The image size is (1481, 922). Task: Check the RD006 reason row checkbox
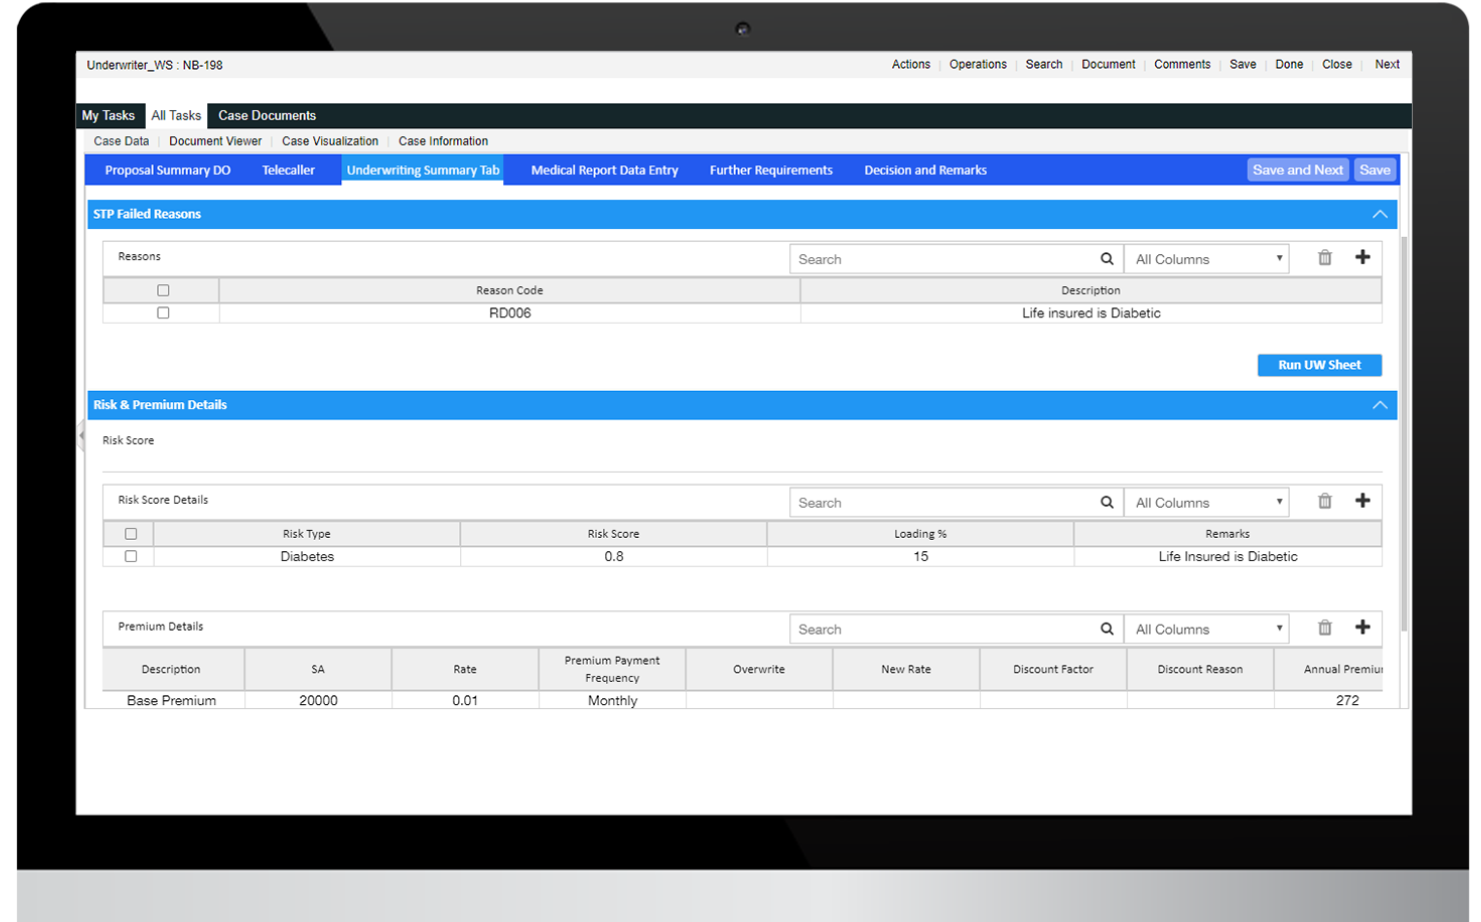[x=163, y=312]
